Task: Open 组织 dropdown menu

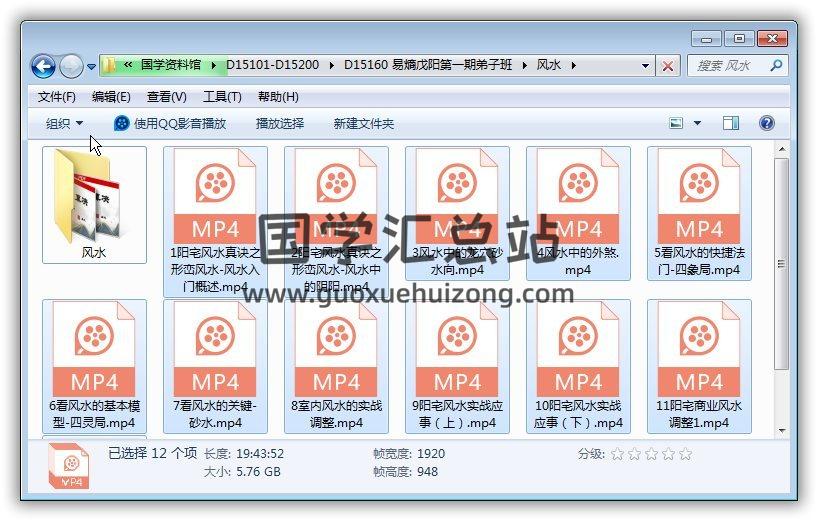Action: coord(64,124)
